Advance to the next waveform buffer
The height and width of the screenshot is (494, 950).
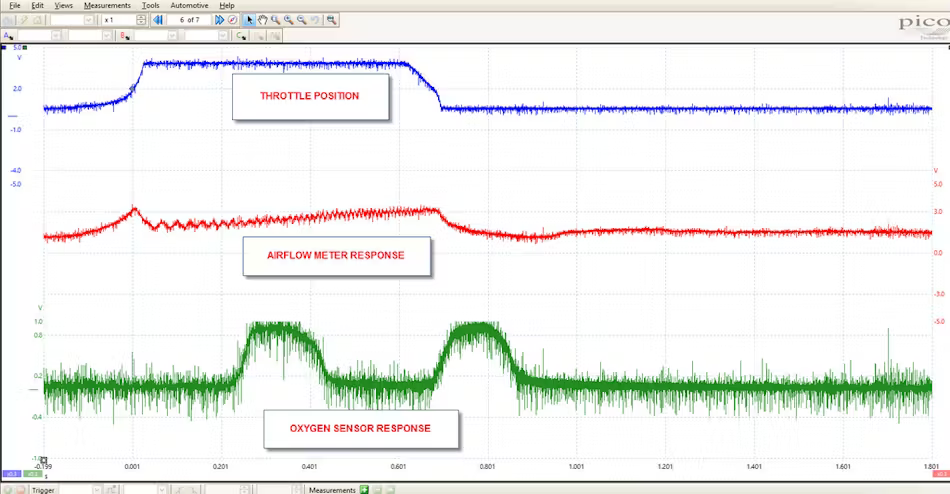click(219, 20)
